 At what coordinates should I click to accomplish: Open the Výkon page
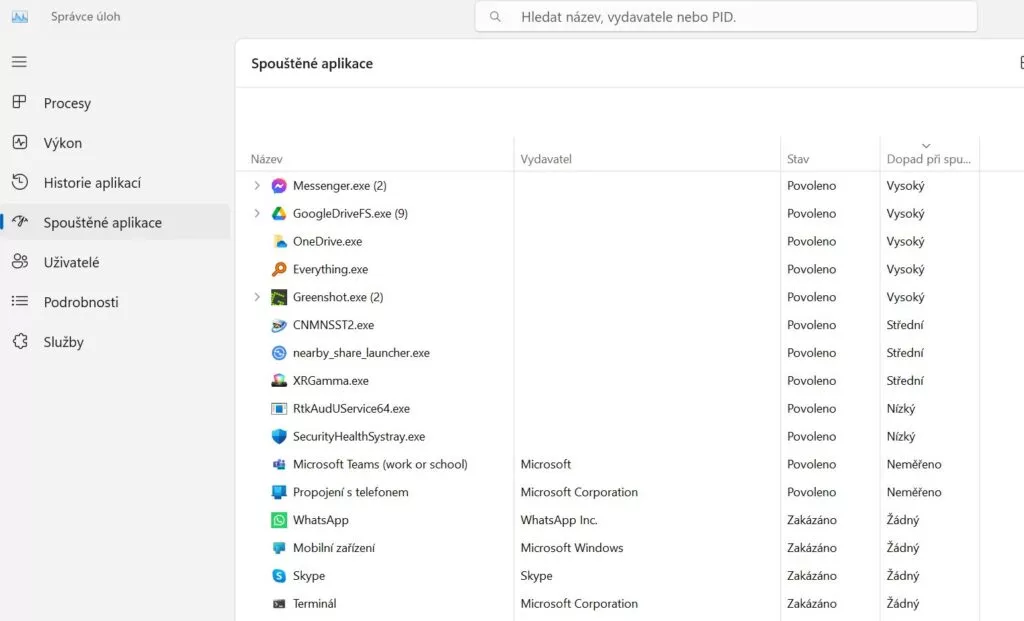point(115,143)
